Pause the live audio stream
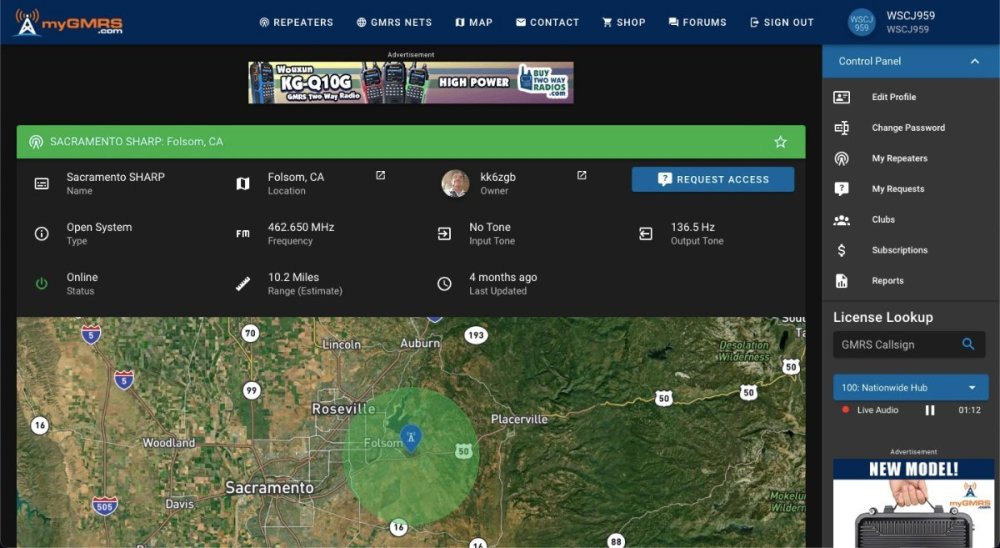 tap(930, 410)
